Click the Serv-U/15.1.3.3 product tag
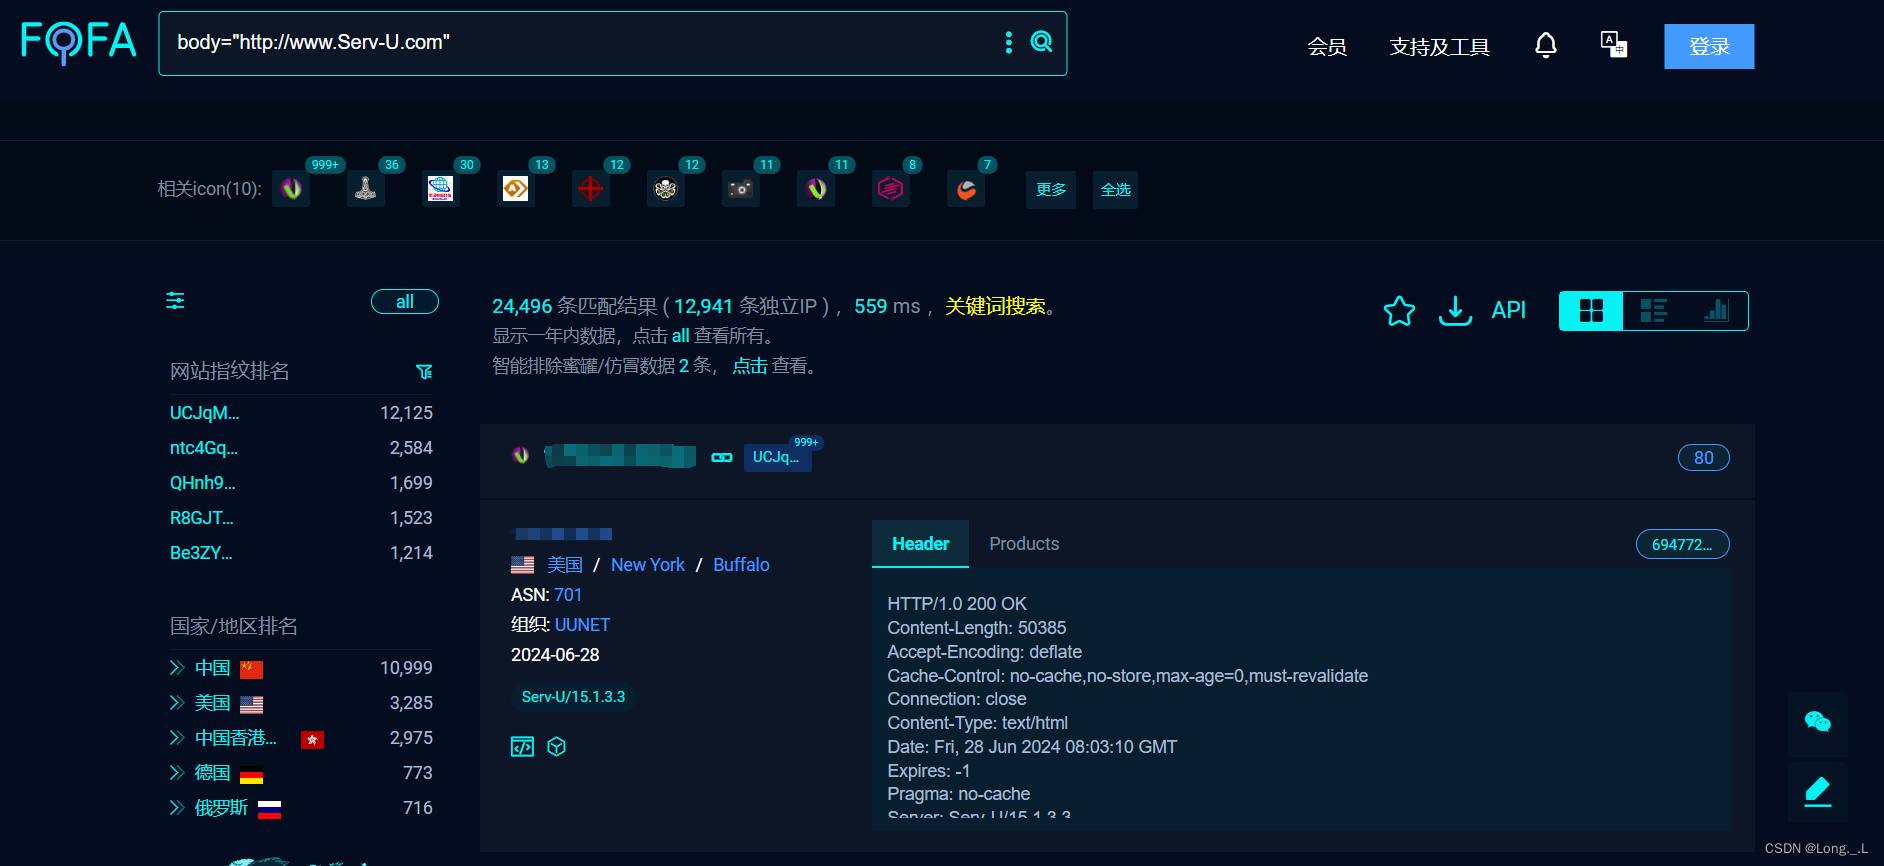 tap(573, 697)
